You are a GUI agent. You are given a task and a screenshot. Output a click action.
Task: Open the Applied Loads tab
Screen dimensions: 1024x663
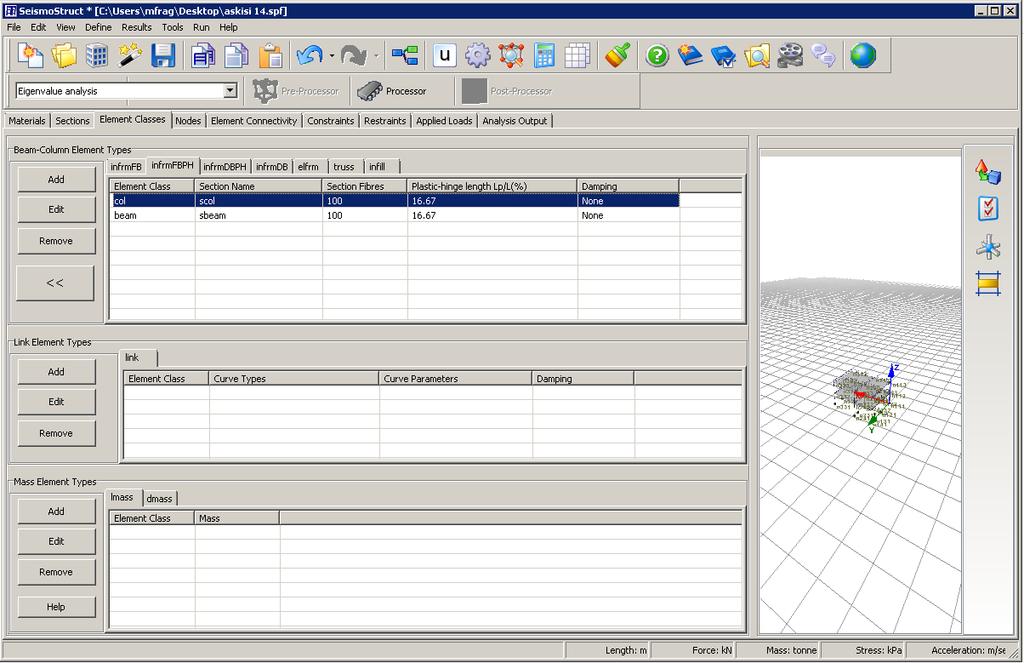(x=444, y=121)
